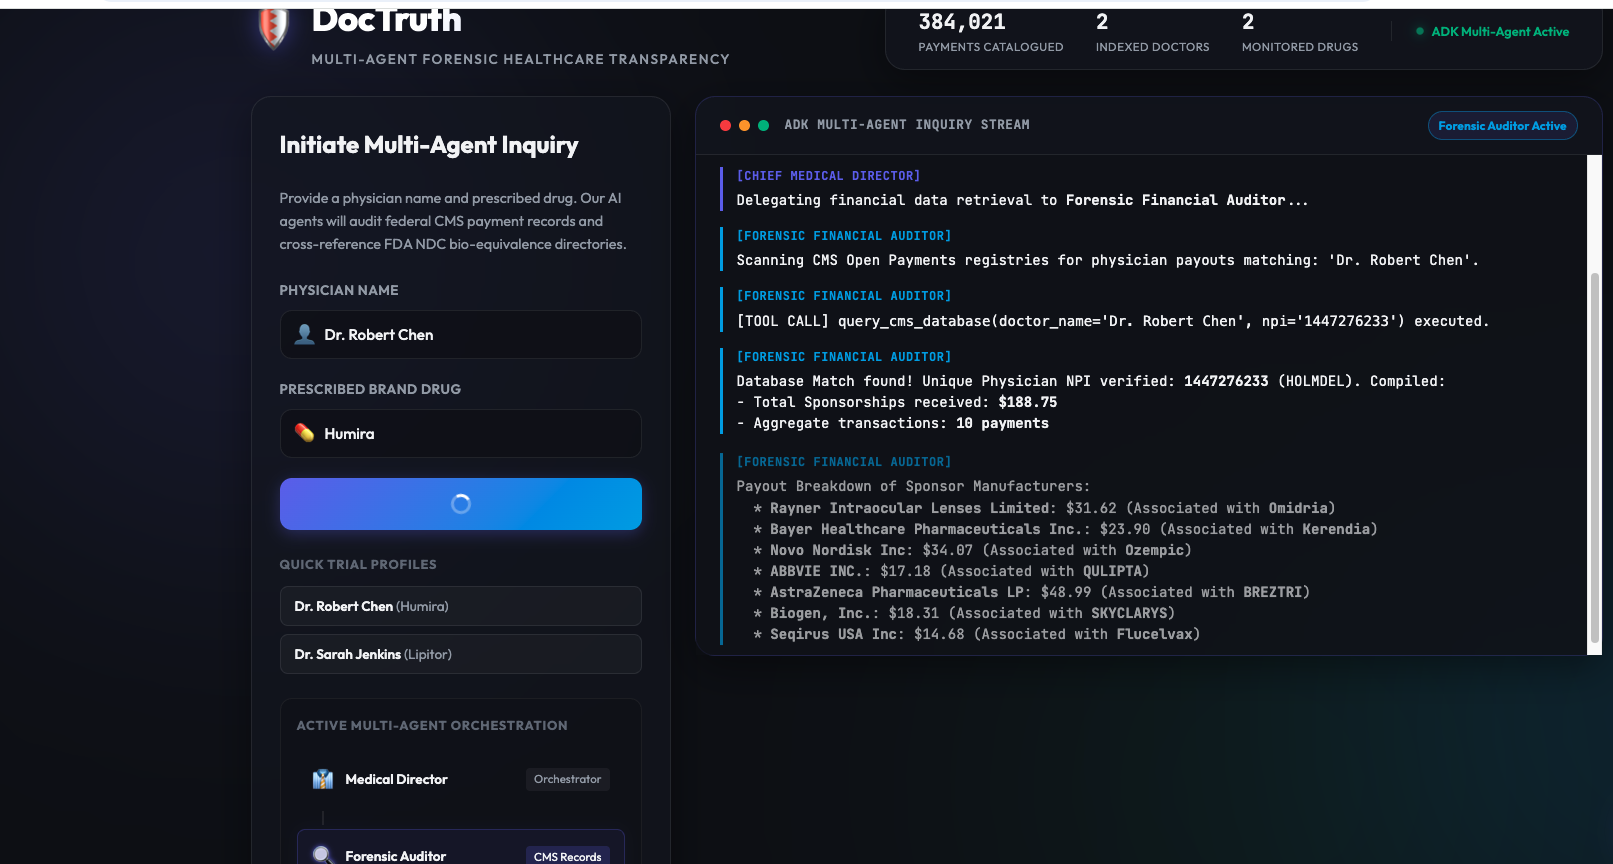Click the Rayner Intraocular Lenses Limited payout row
Screen dimensions: 1613x864
(x=1044, y=508)
